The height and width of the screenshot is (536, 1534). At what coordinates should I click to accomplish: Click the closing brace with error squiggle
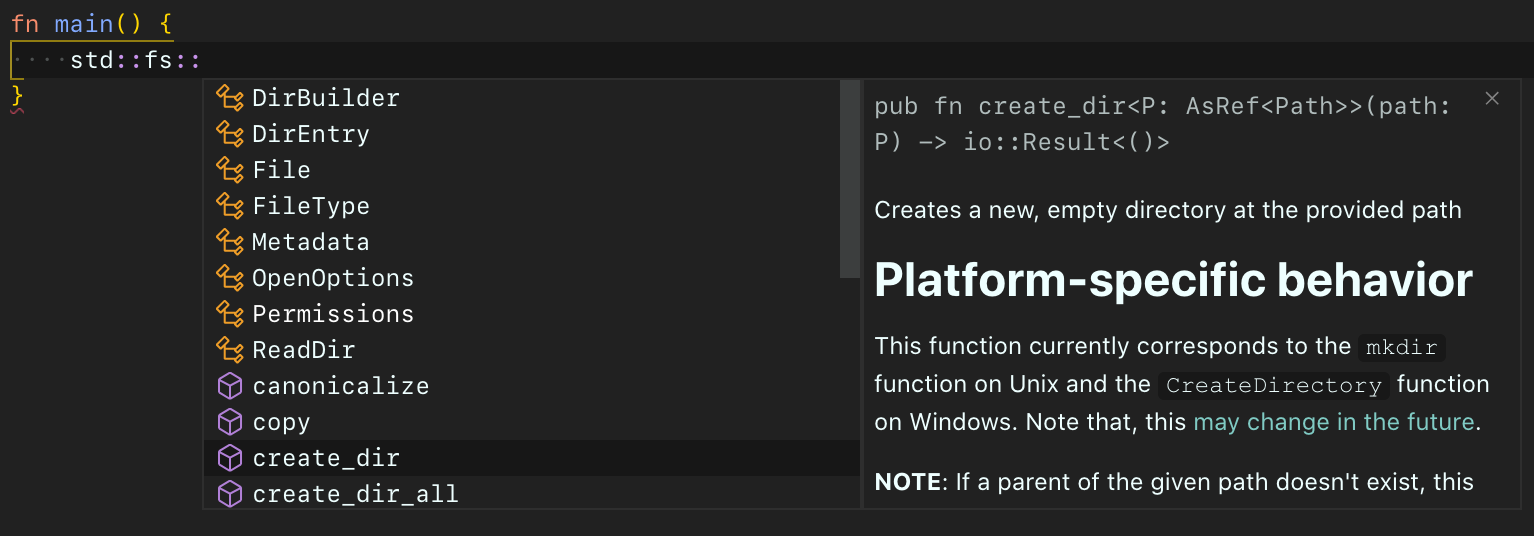(x=17, y=97)
